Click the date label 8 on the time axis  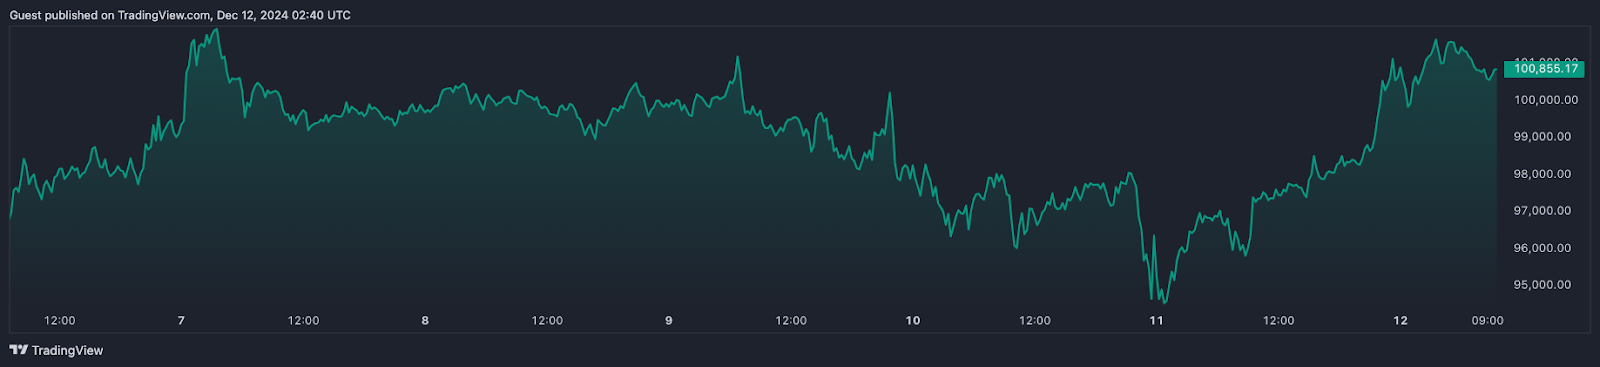(x=425, y=321)
